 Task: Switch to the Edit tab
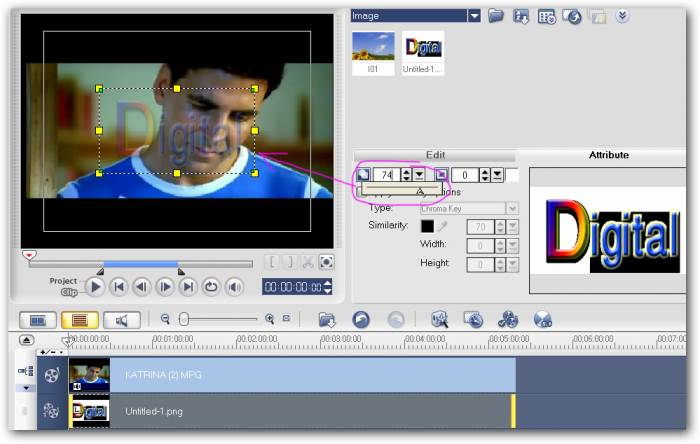click(x=435, y=155)
